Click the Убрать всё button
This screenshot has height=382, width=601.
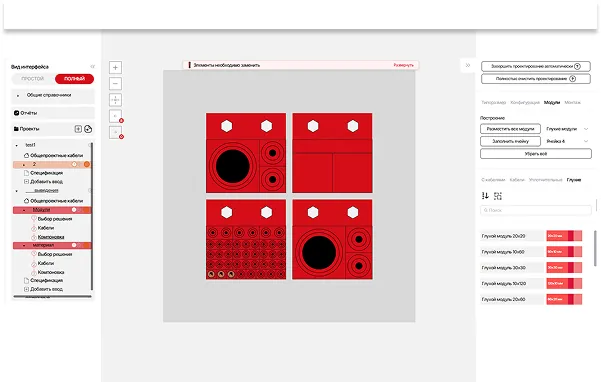pos(536,154)
